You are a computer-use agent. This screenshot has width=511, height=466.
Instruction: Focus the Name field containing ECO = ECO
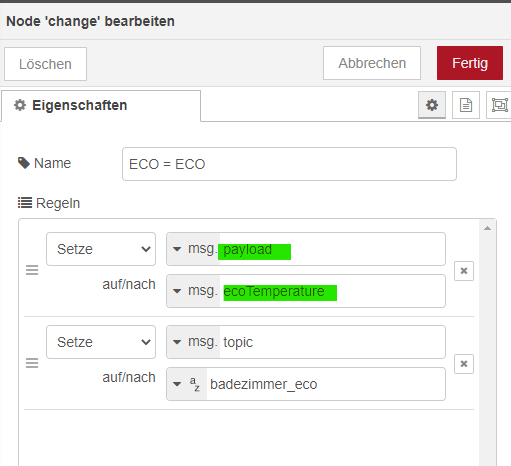289,164
